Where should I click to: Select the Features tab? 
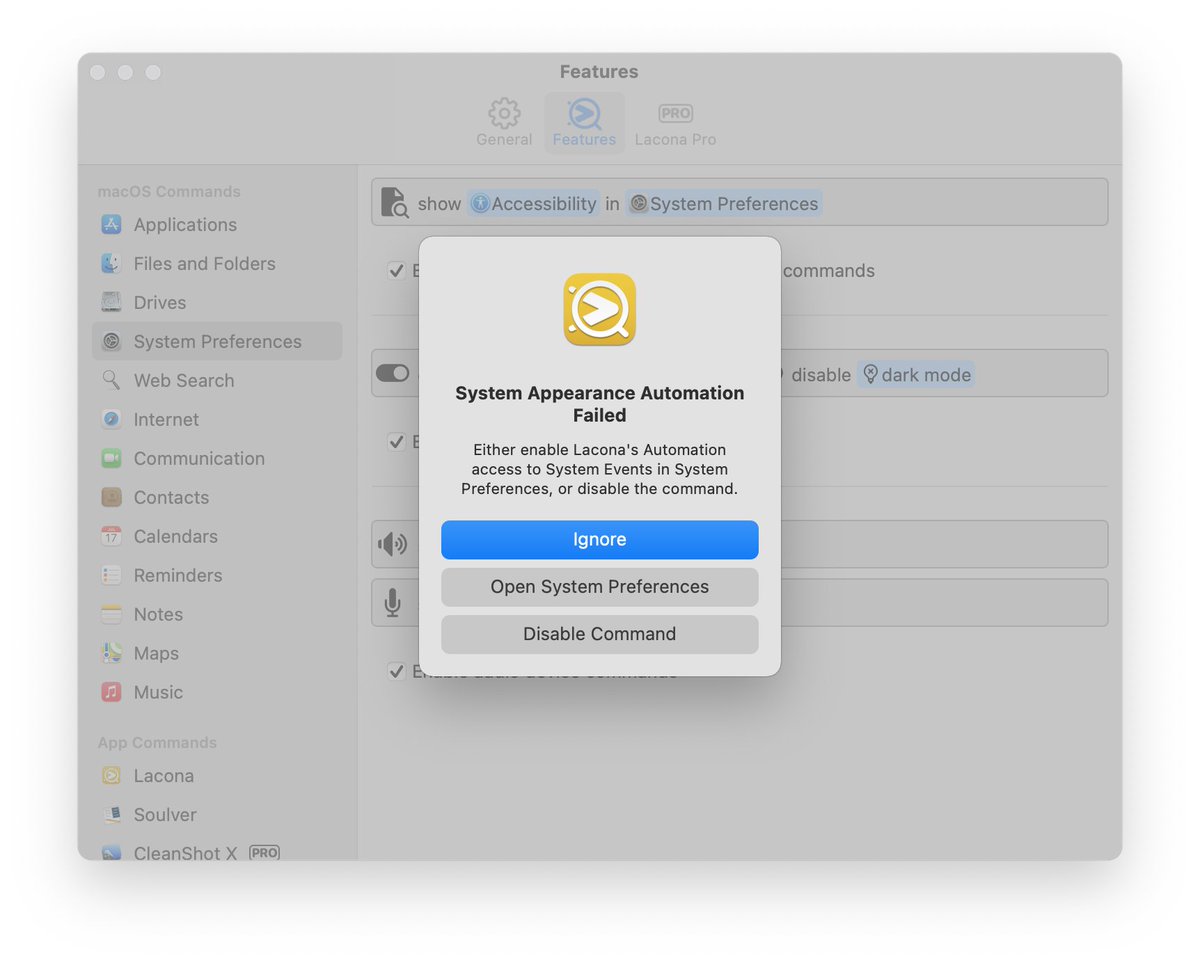(584, 123)
